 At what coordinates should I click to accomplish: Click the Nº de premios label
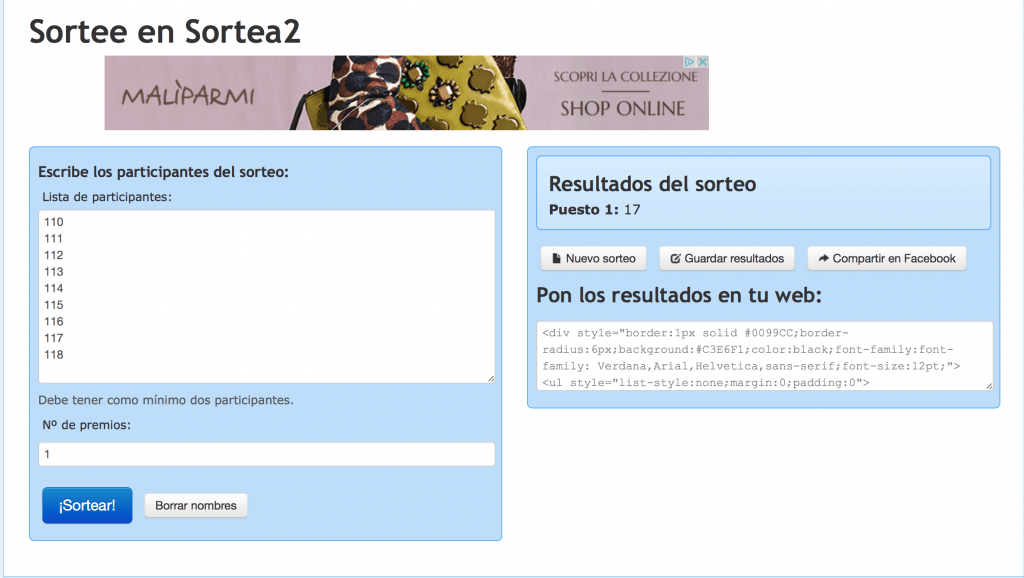tap(86, 425)
